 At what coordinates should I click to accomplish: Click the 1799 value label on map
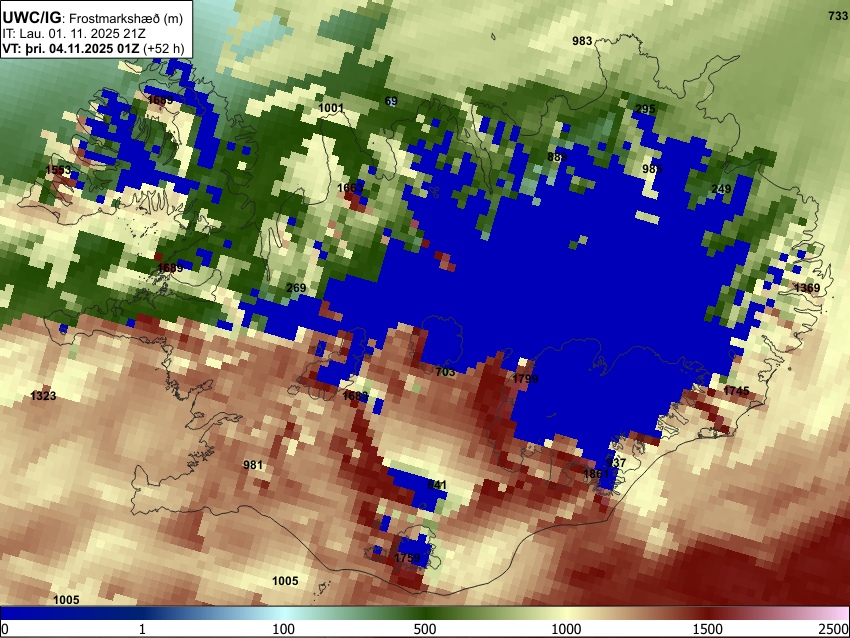click(525, 378)
